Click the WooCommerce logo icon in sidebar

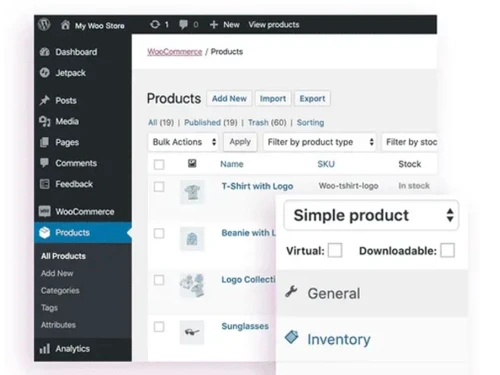pos(45,211)
